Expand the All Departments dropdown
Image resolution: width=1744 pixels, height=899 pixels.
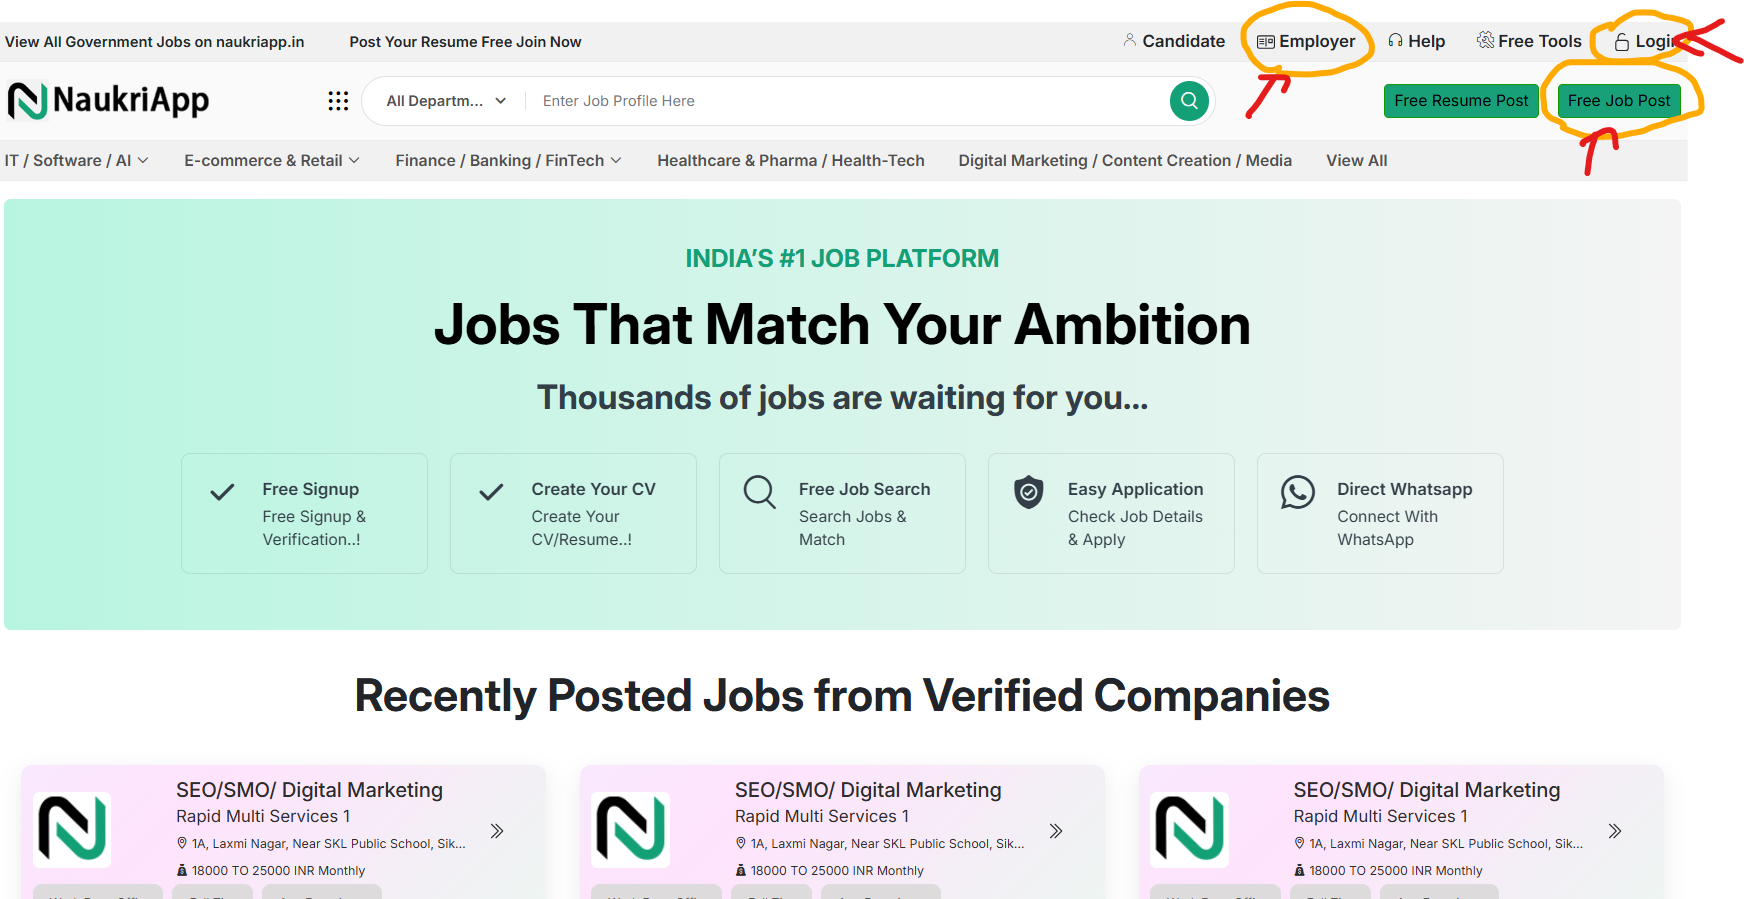coord(446,101)
